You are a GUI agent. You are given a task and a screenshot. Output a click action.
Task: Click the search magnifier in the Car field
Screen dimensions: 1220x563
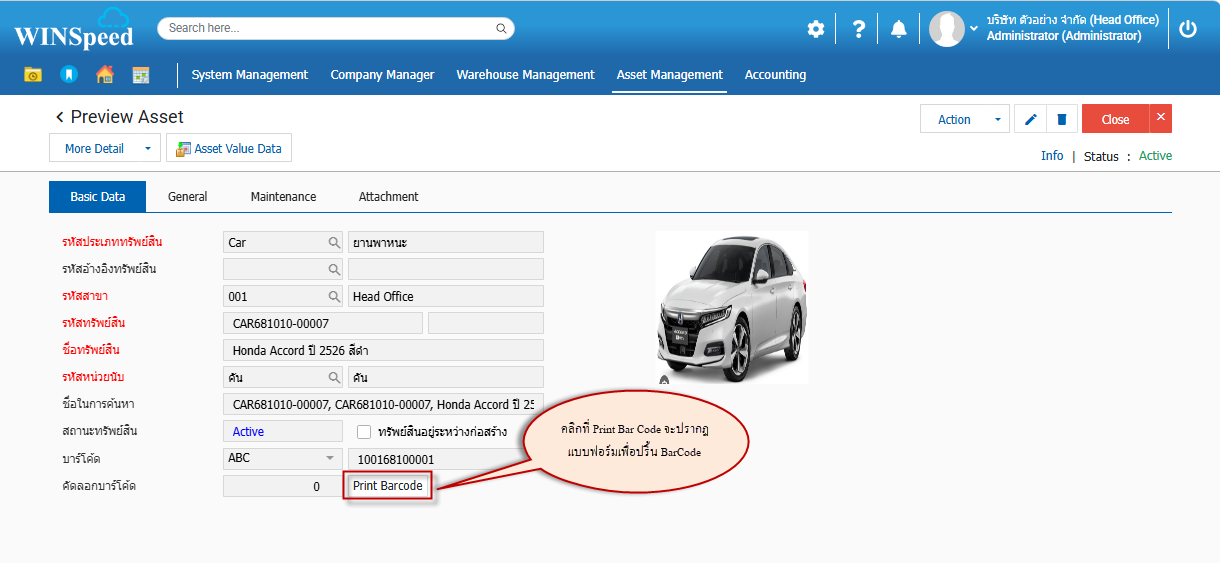(334, 243)
